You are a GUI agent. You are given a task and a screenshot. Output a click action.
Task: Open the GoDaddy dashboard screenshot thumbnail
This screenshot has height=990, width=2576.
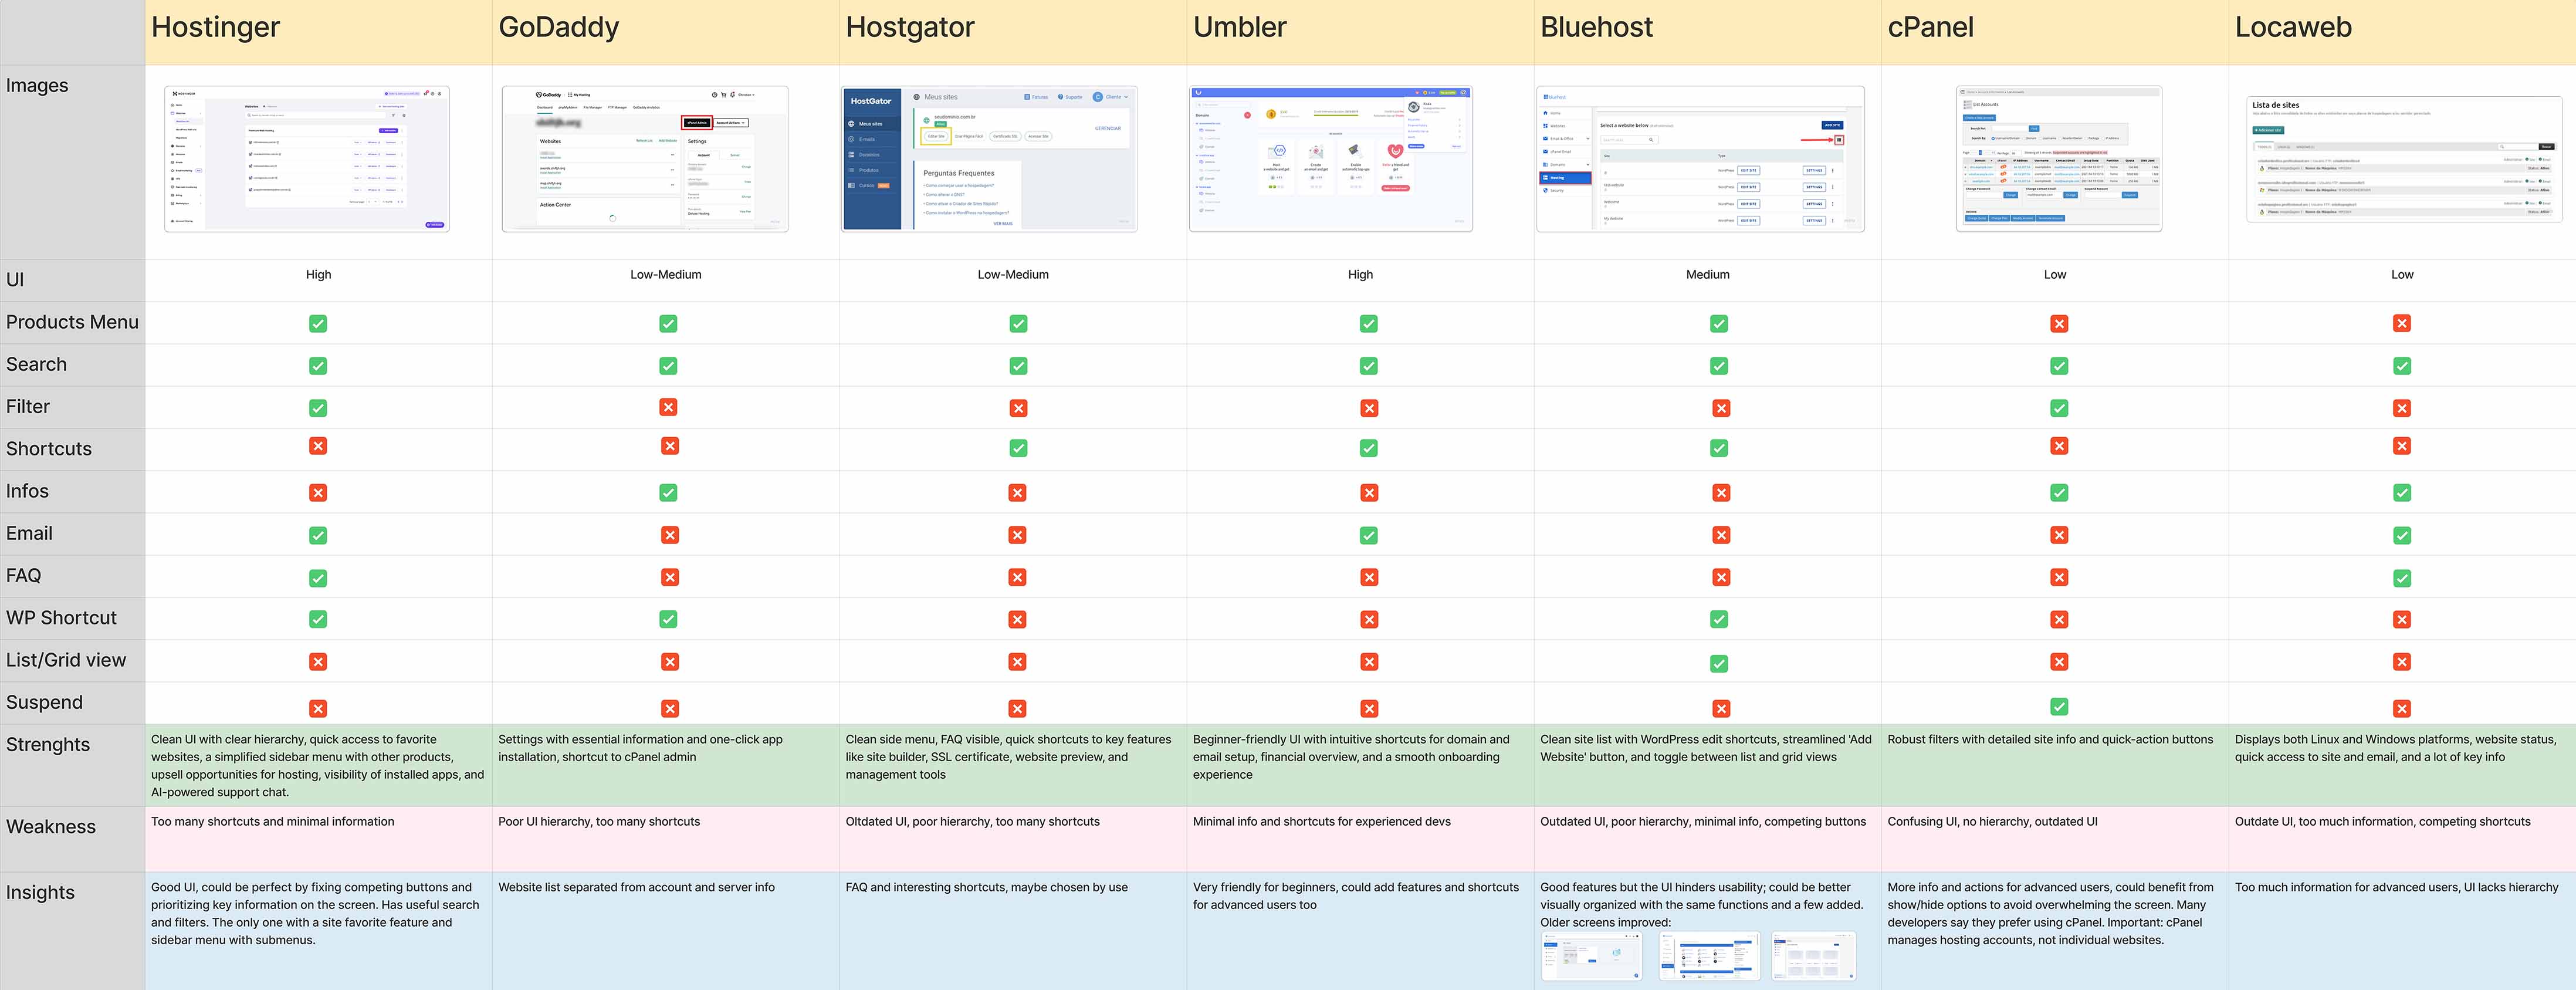[x=645, y=159]
